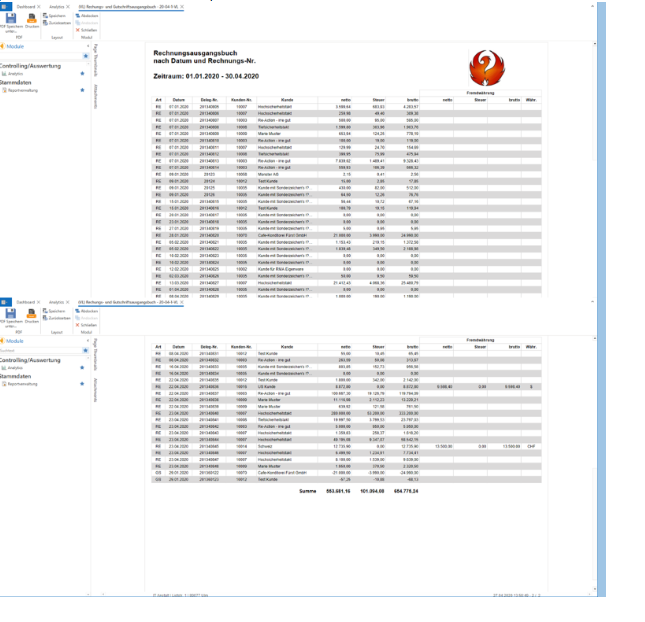Switch to the Dashboard tab in upper window

(22, 5)
